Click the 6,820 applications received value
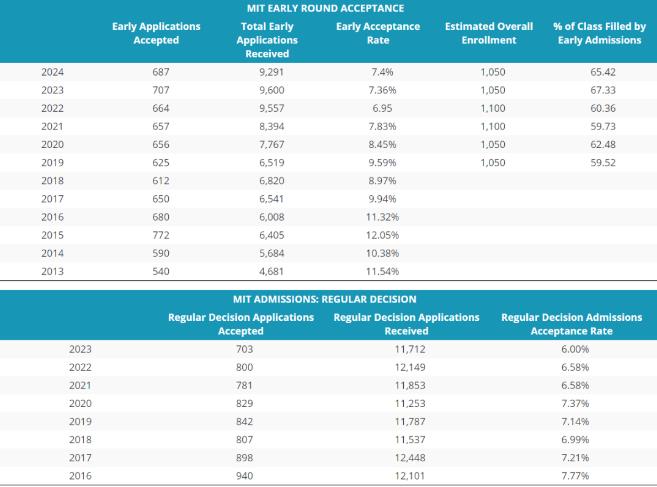Screen dimensions: 657x487 click(272, 181)
